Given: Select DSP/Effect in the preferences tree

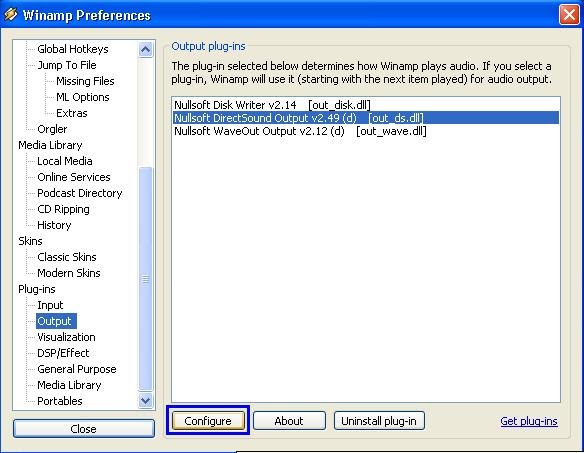Looking at the screenshot, I should pyautogui.click(x=63, y=353).
